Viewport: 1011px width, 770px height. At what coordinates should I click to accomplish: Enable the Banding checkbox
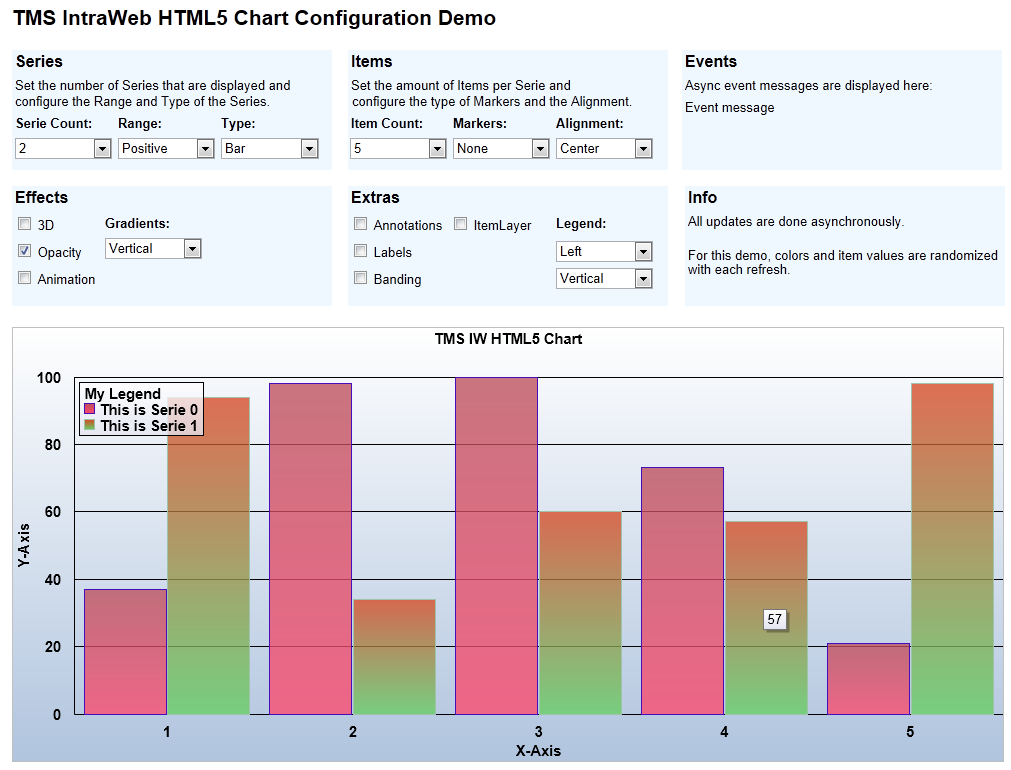[360, 278]
